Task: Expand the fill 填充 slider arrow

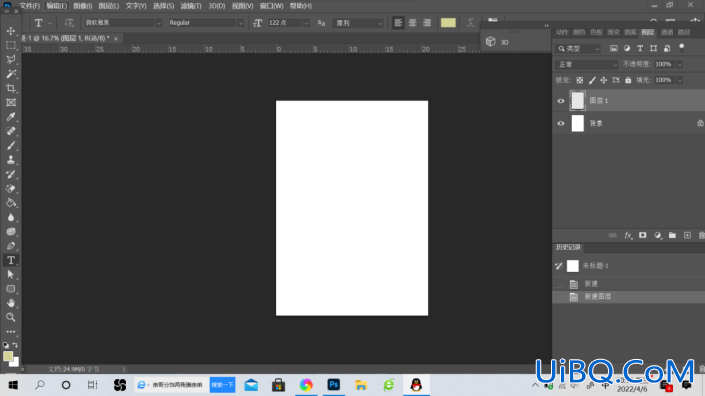Action: pyautogui.click(x=679, y=80)
